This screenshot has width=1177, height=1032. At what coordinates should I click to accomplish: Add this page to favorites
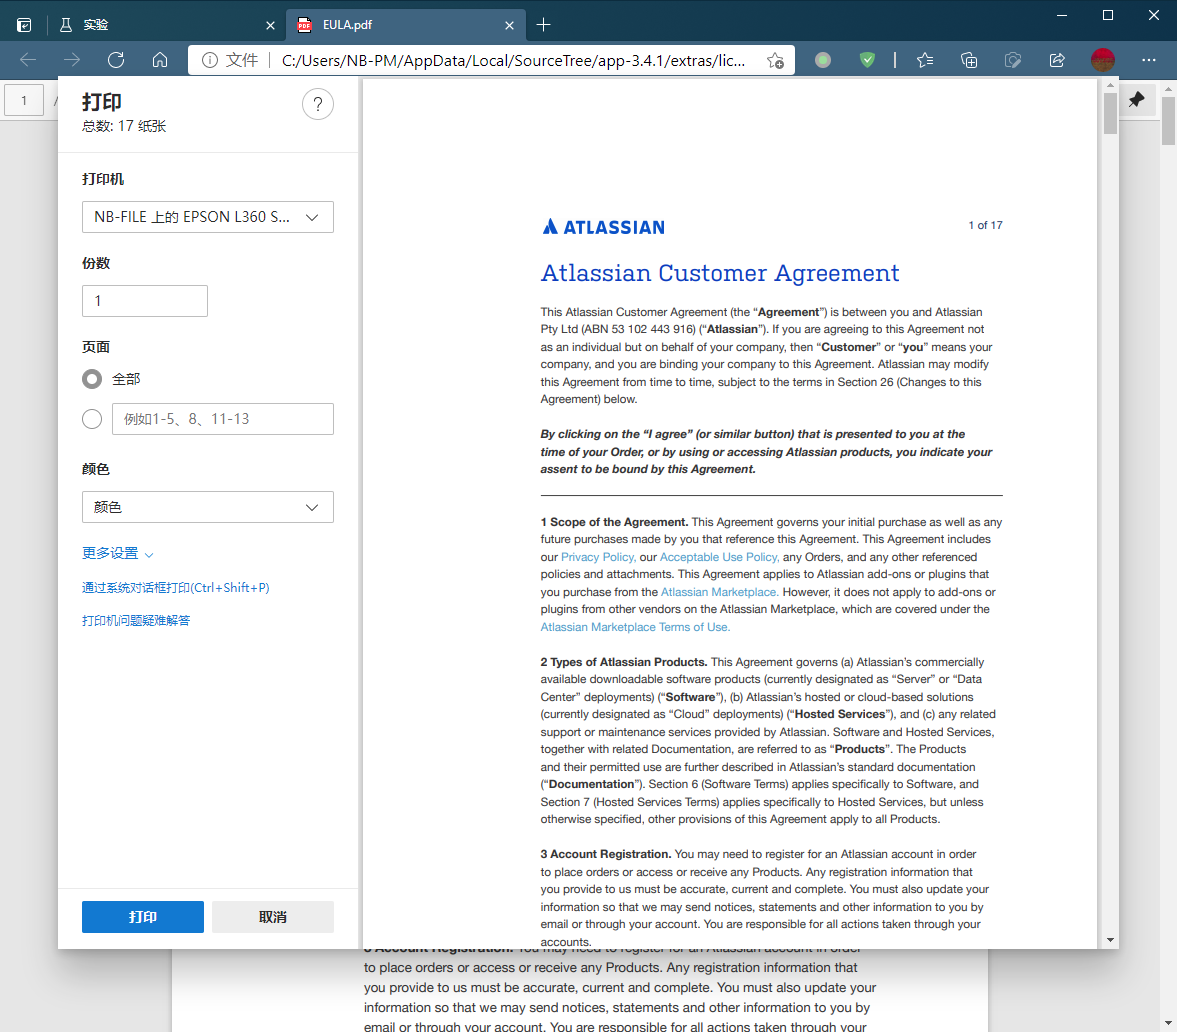pyautogui.click(x=775, y=60)
